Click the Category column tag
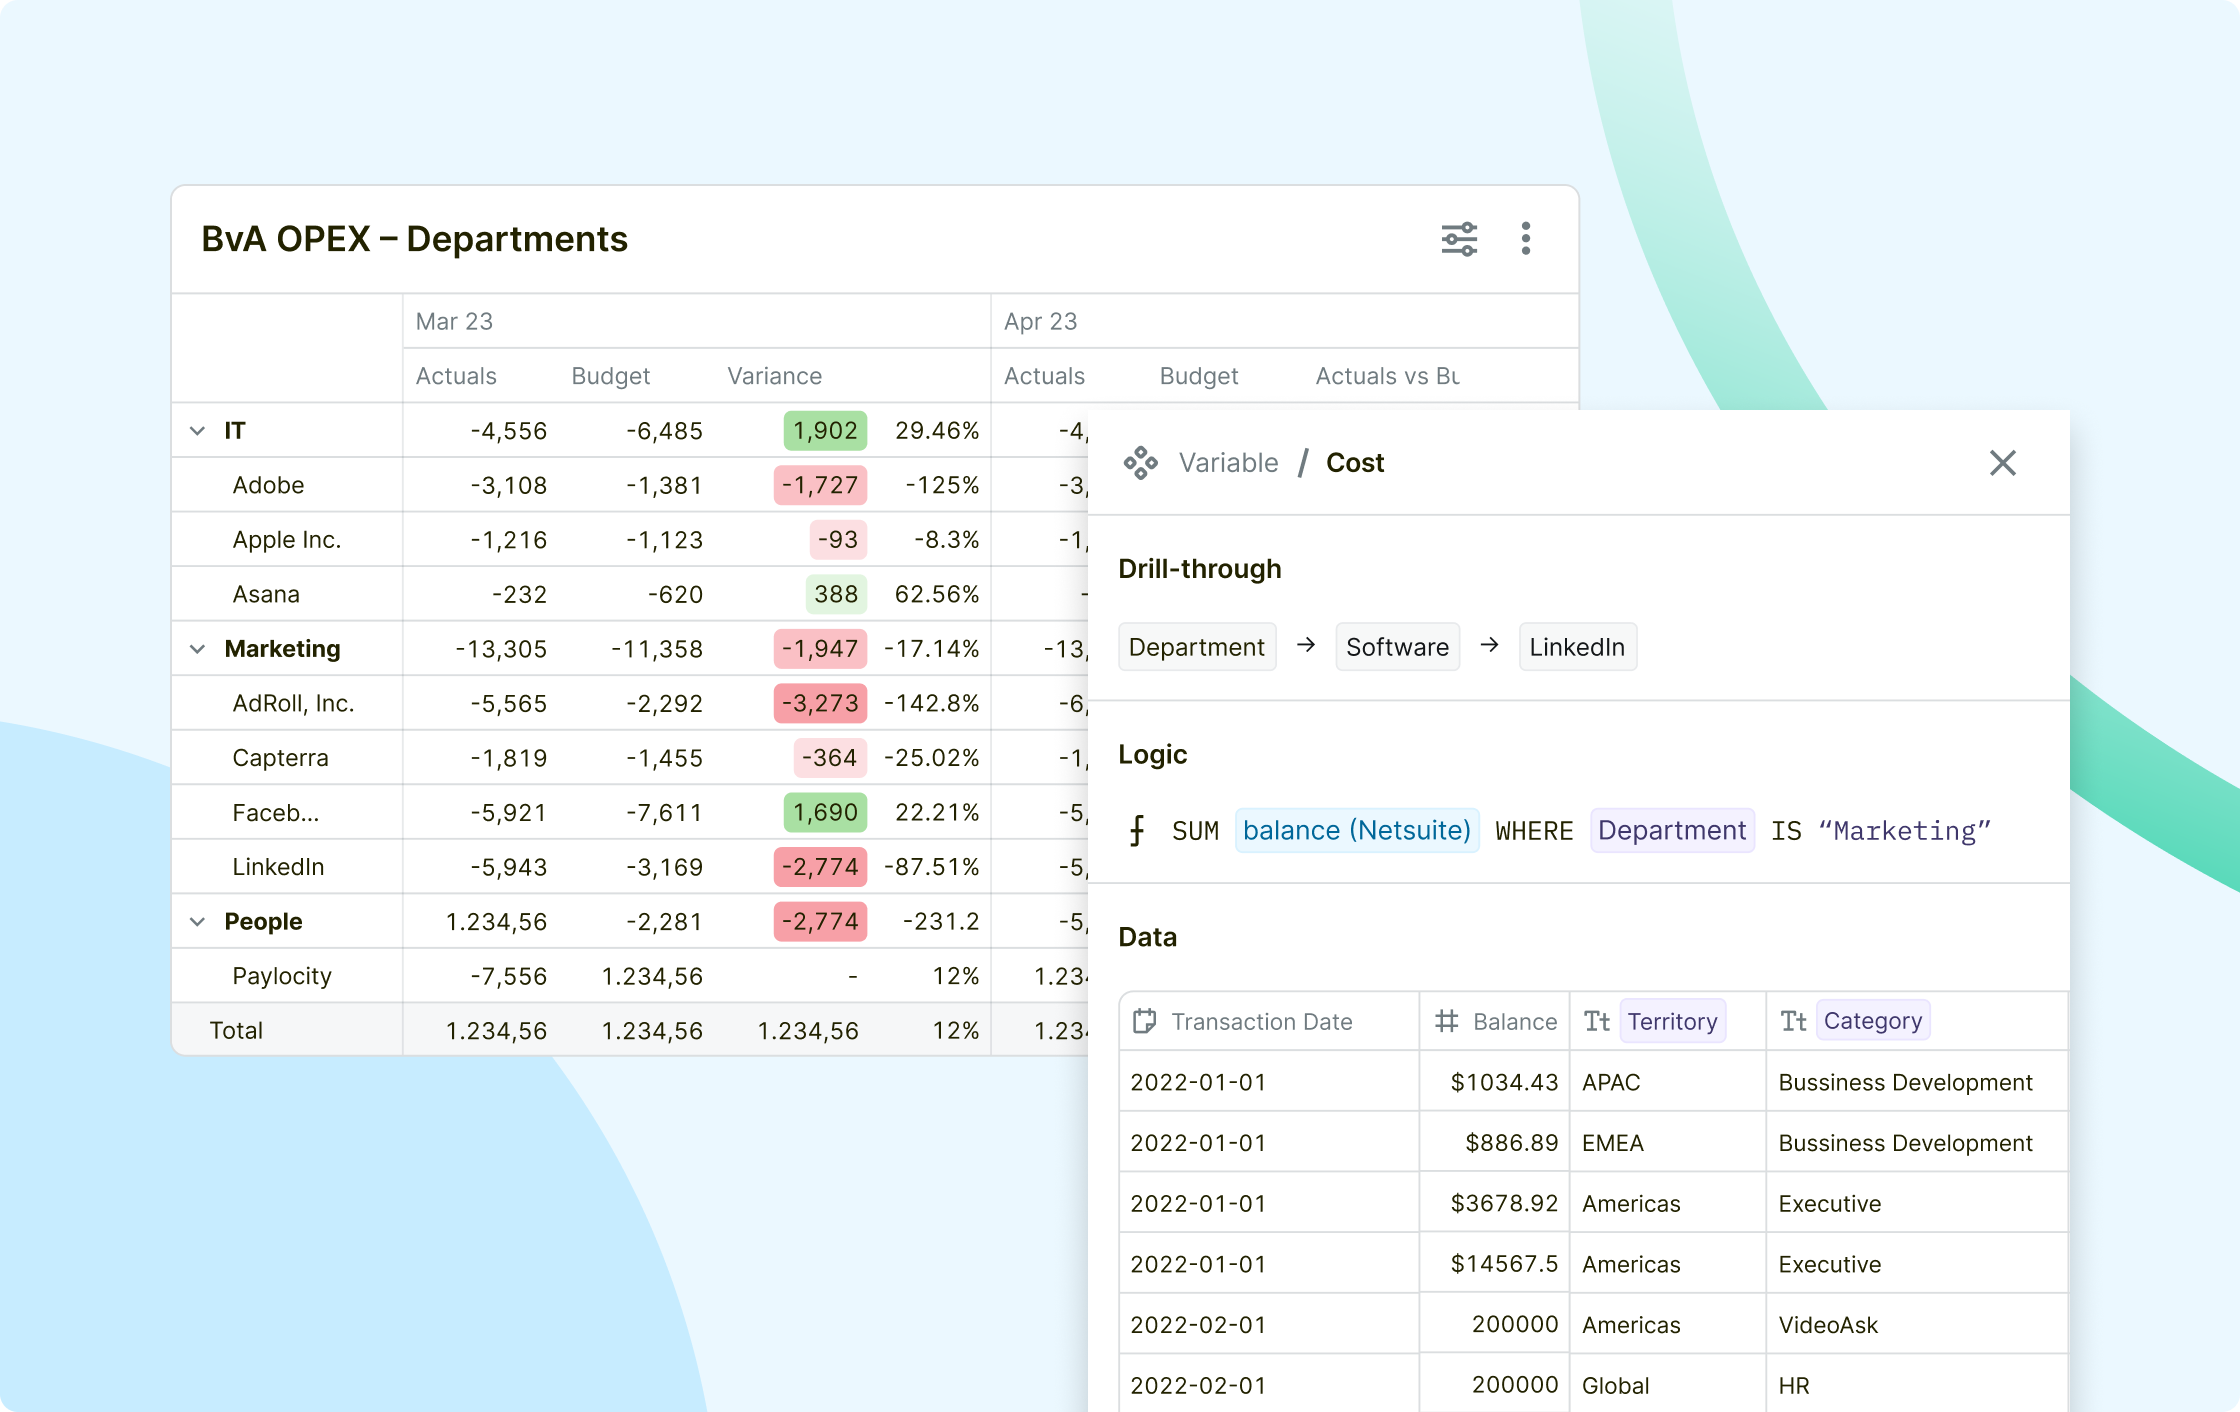 coord(1873,1021)
